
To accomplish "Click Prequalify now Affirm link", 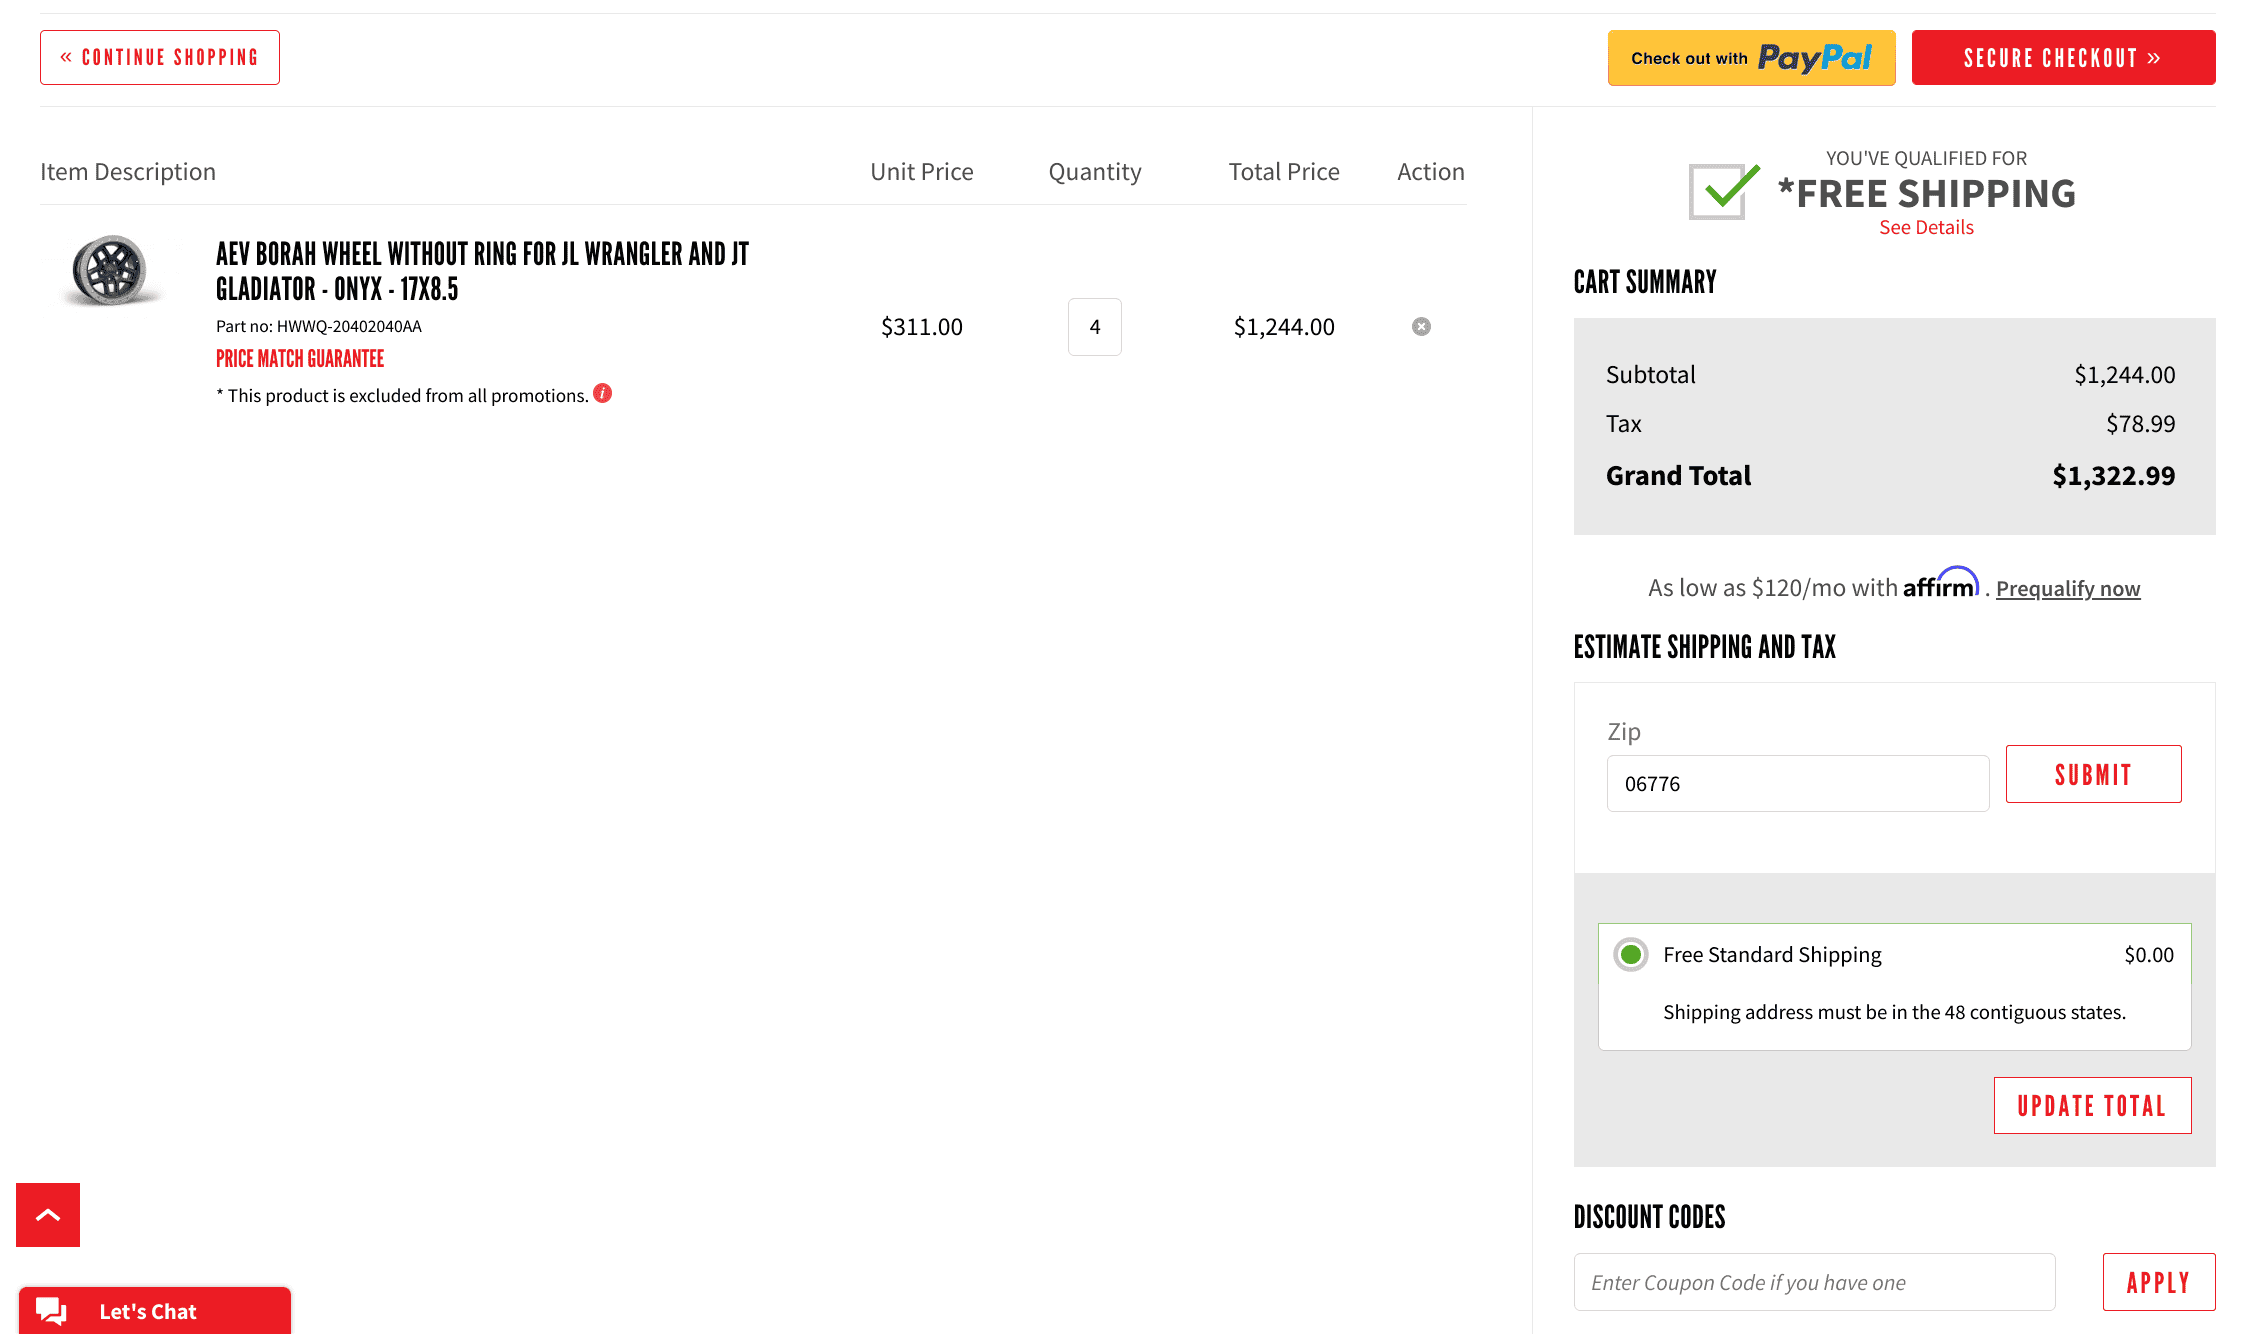I will pyautogui.click(x=2068, y=589).
